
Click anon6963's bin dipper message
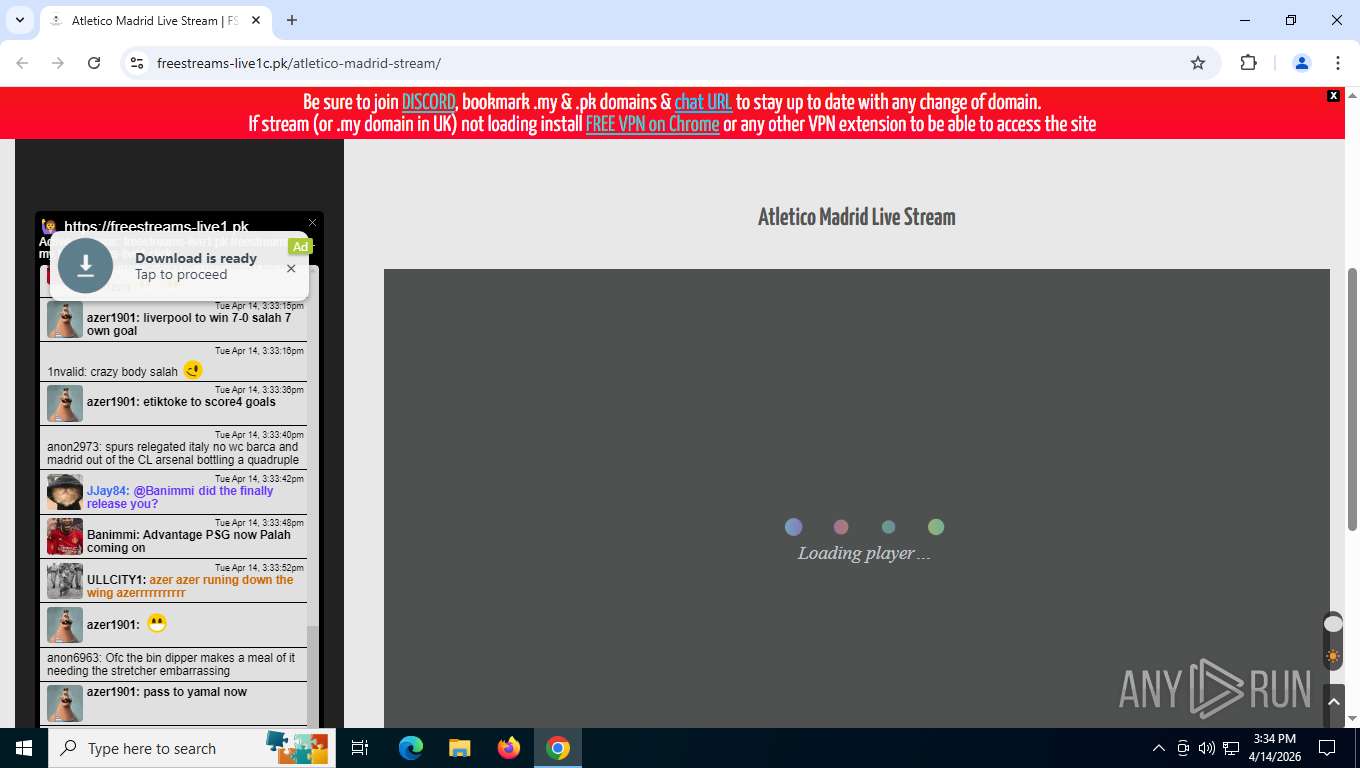coord(171,664)
